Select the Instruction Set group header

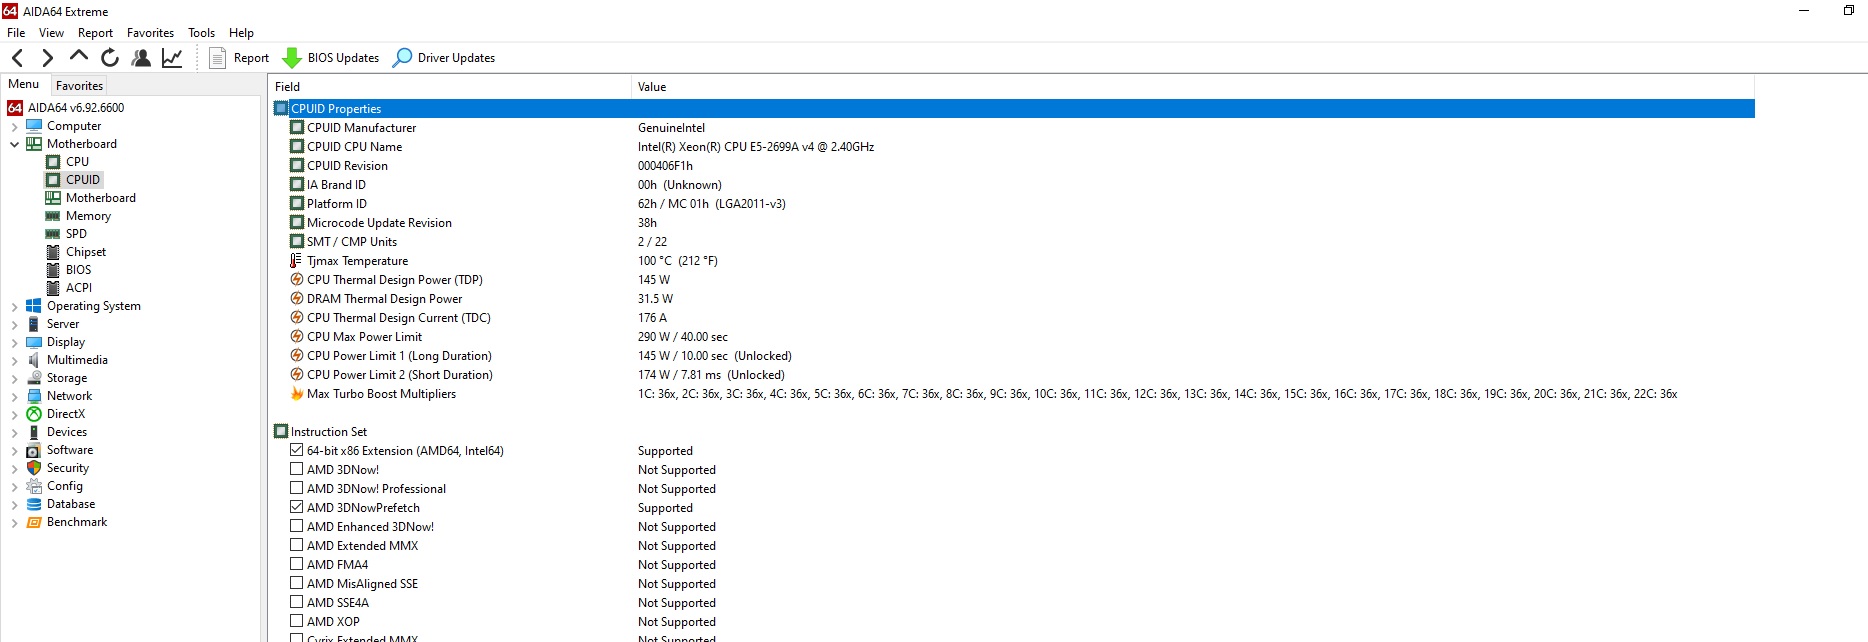click(329, 432)
